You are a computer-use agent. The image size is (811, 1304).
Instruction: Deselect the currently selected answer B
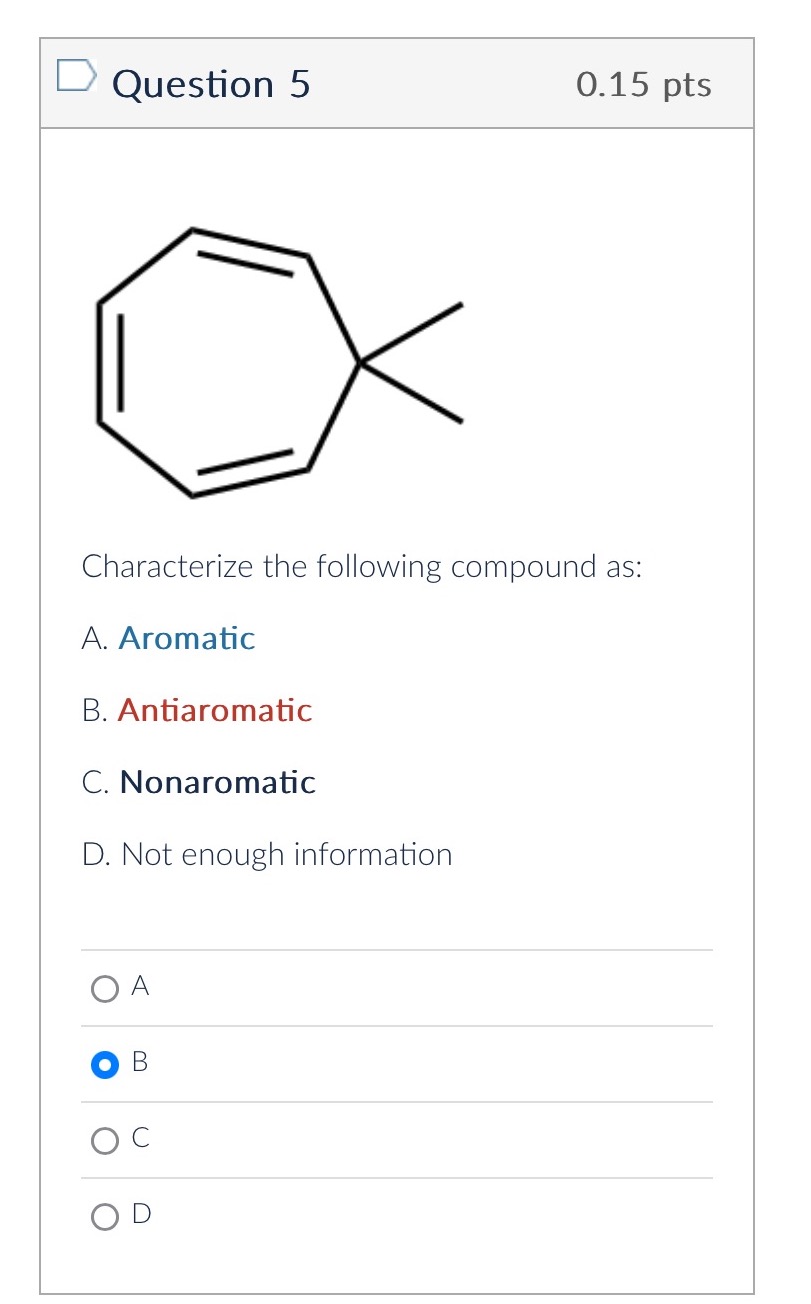104,1064
